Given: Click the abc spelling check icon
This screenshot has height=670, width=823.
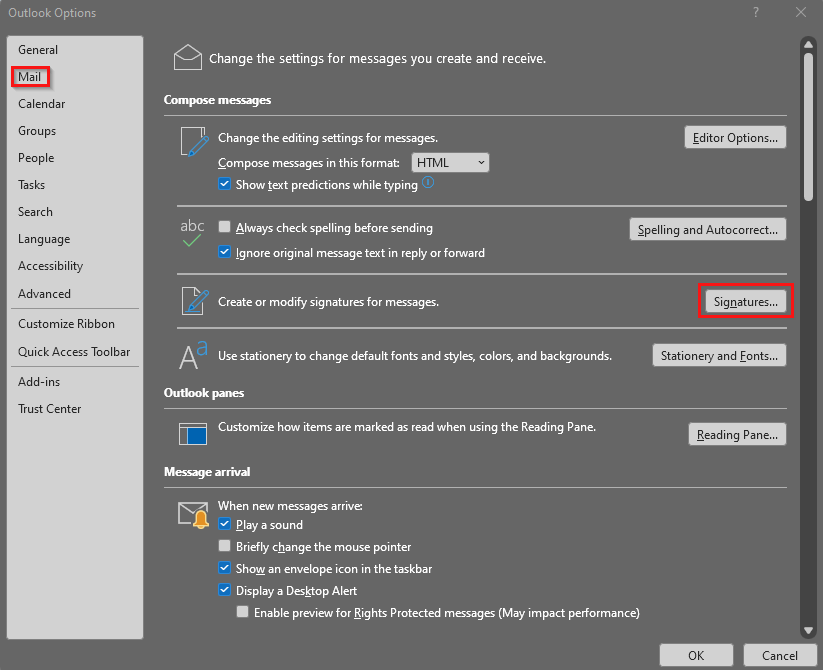Looking at the screenshot, I should (x=192, y=232).
